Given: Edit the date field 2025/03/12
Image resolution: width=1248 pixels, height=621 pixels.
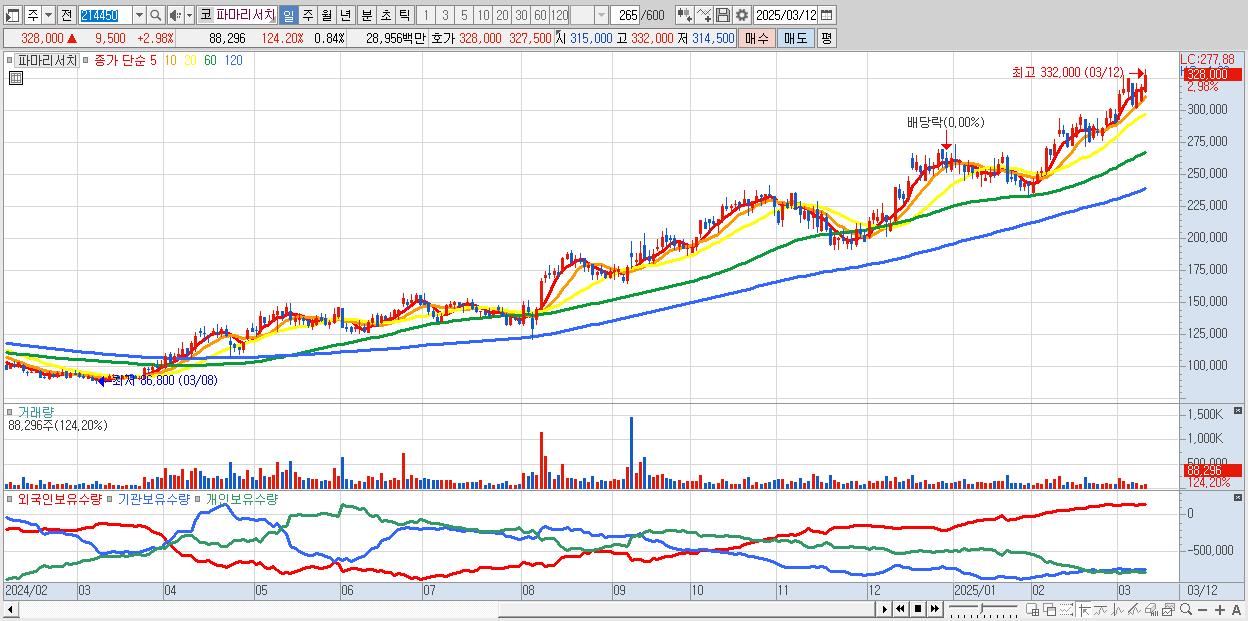Looking at the screenshot, I should pyautogui.click(x=787, y=15).
